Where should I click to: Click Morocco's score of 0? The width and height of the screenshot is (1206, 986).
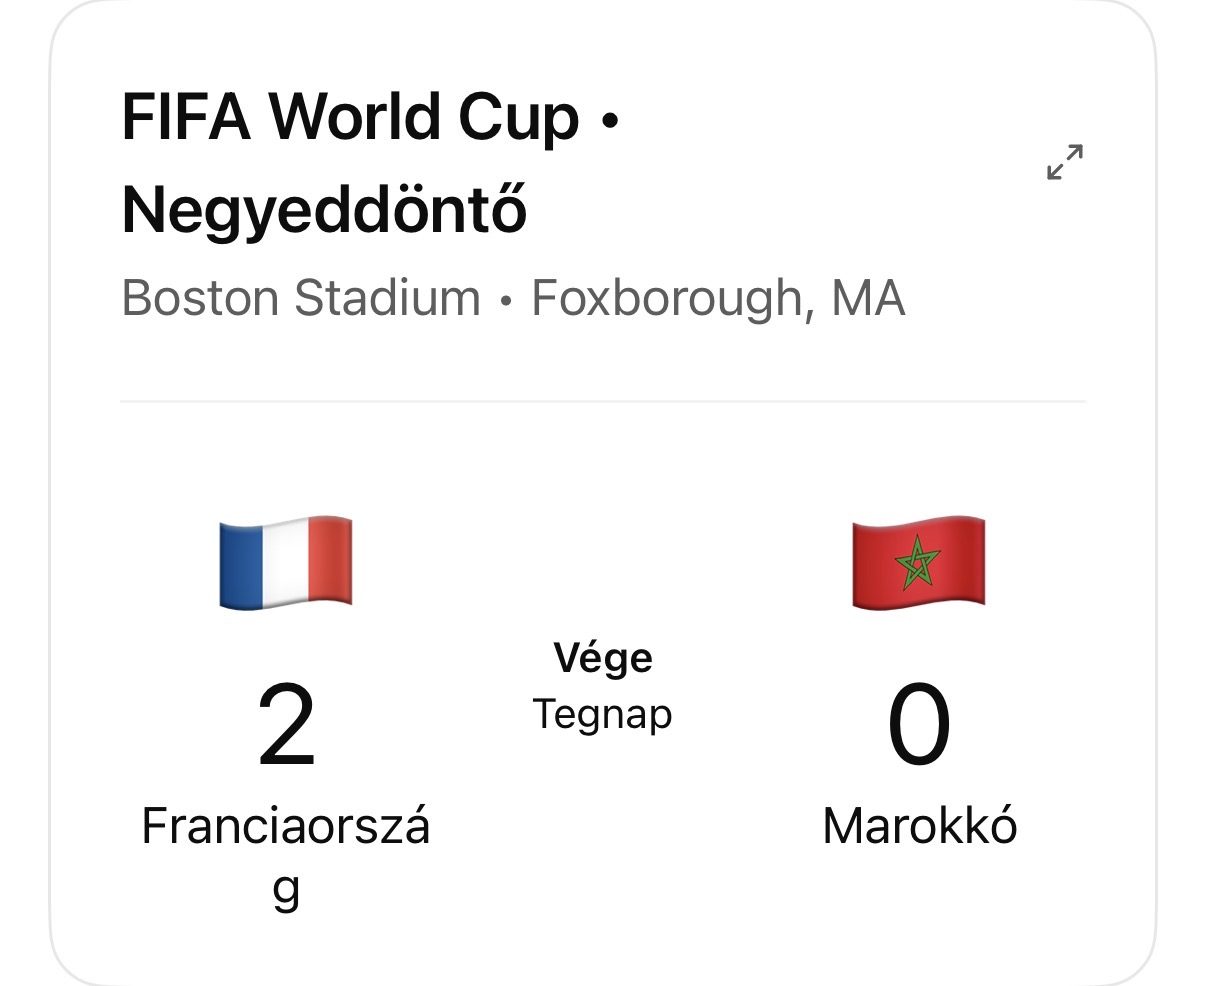pos(919,727)
